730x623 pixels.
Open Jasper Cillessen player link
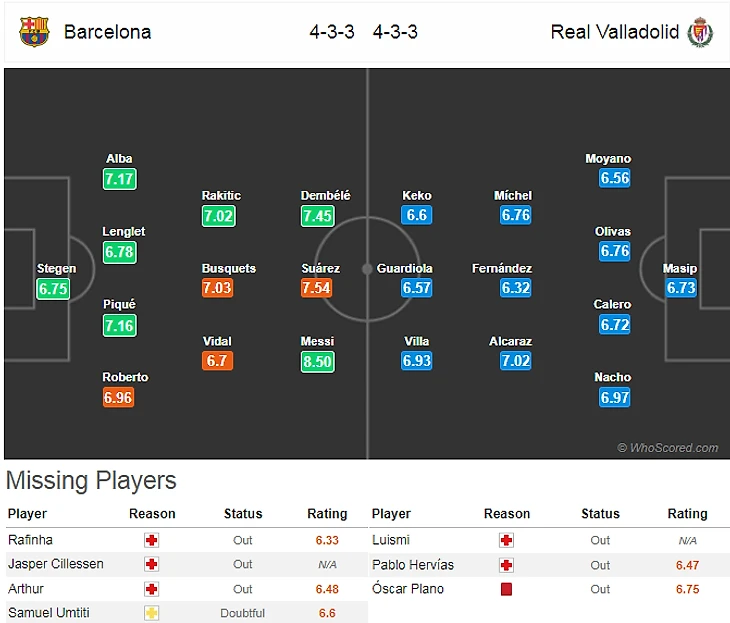click(x=56, y=564)
